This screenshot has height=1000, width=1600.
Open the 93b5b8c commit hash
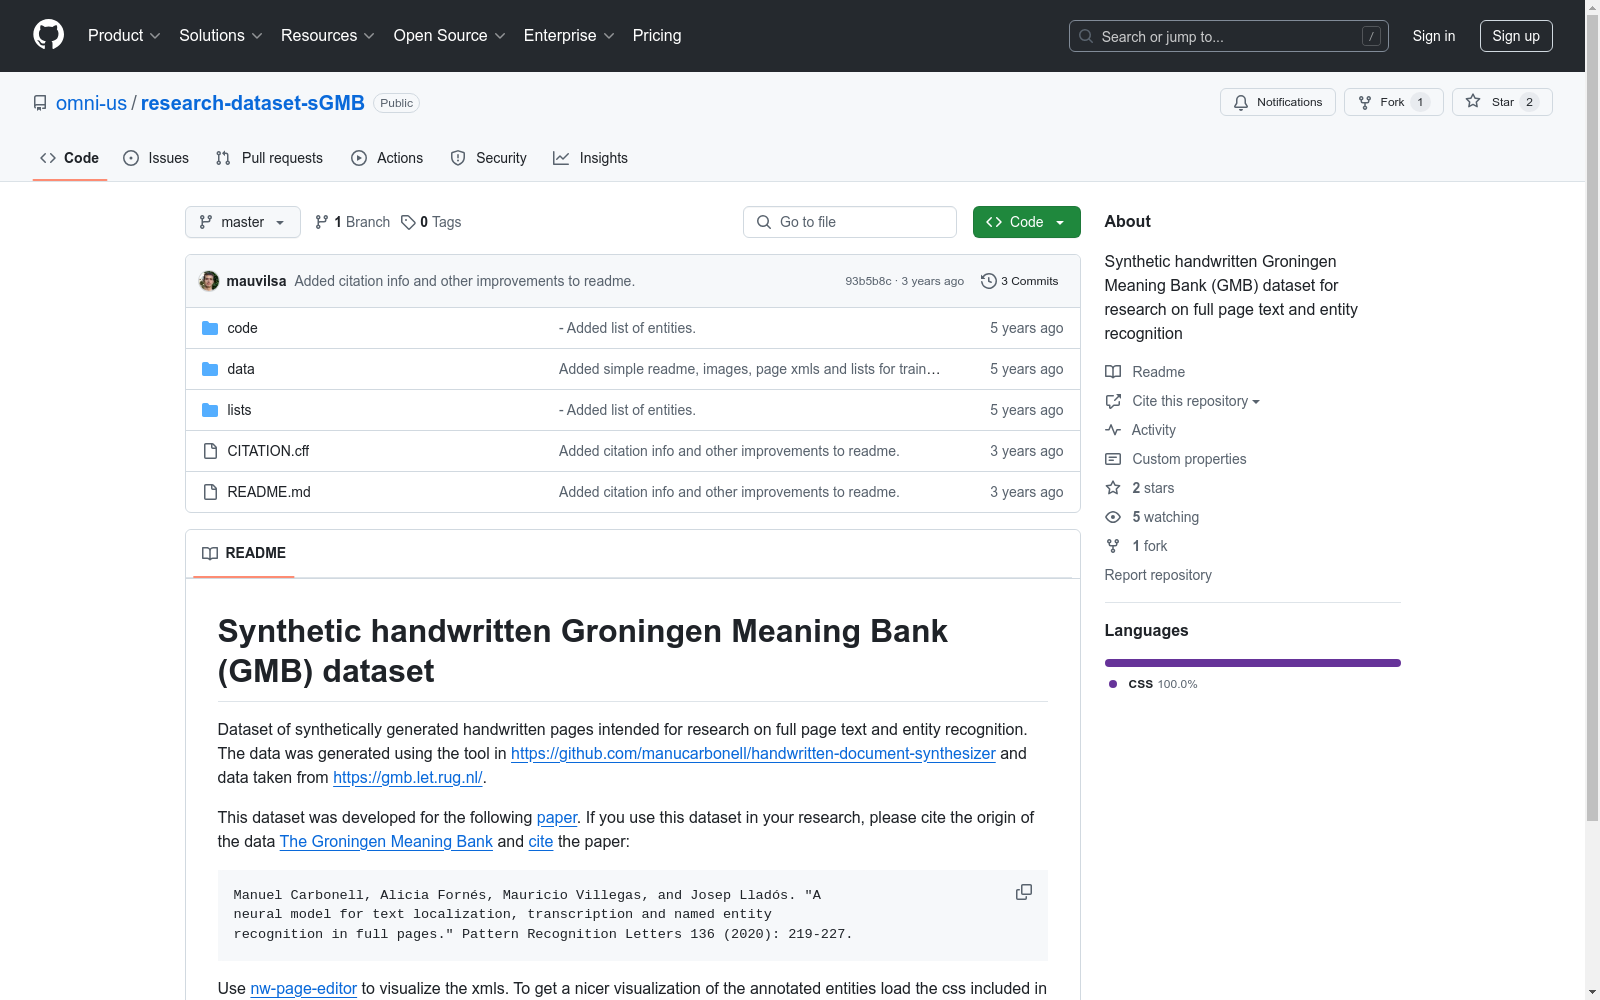868,281
